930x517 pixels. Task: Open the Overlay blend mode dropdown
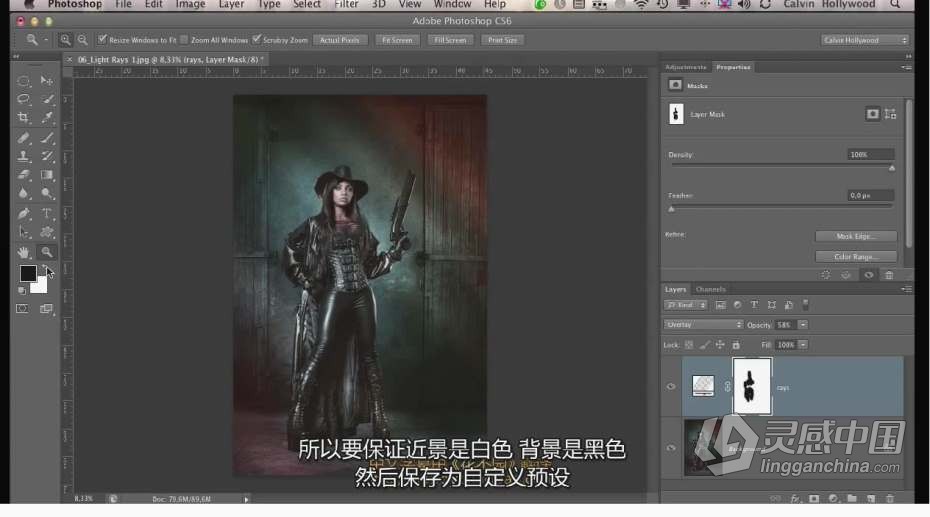[703, 325]
